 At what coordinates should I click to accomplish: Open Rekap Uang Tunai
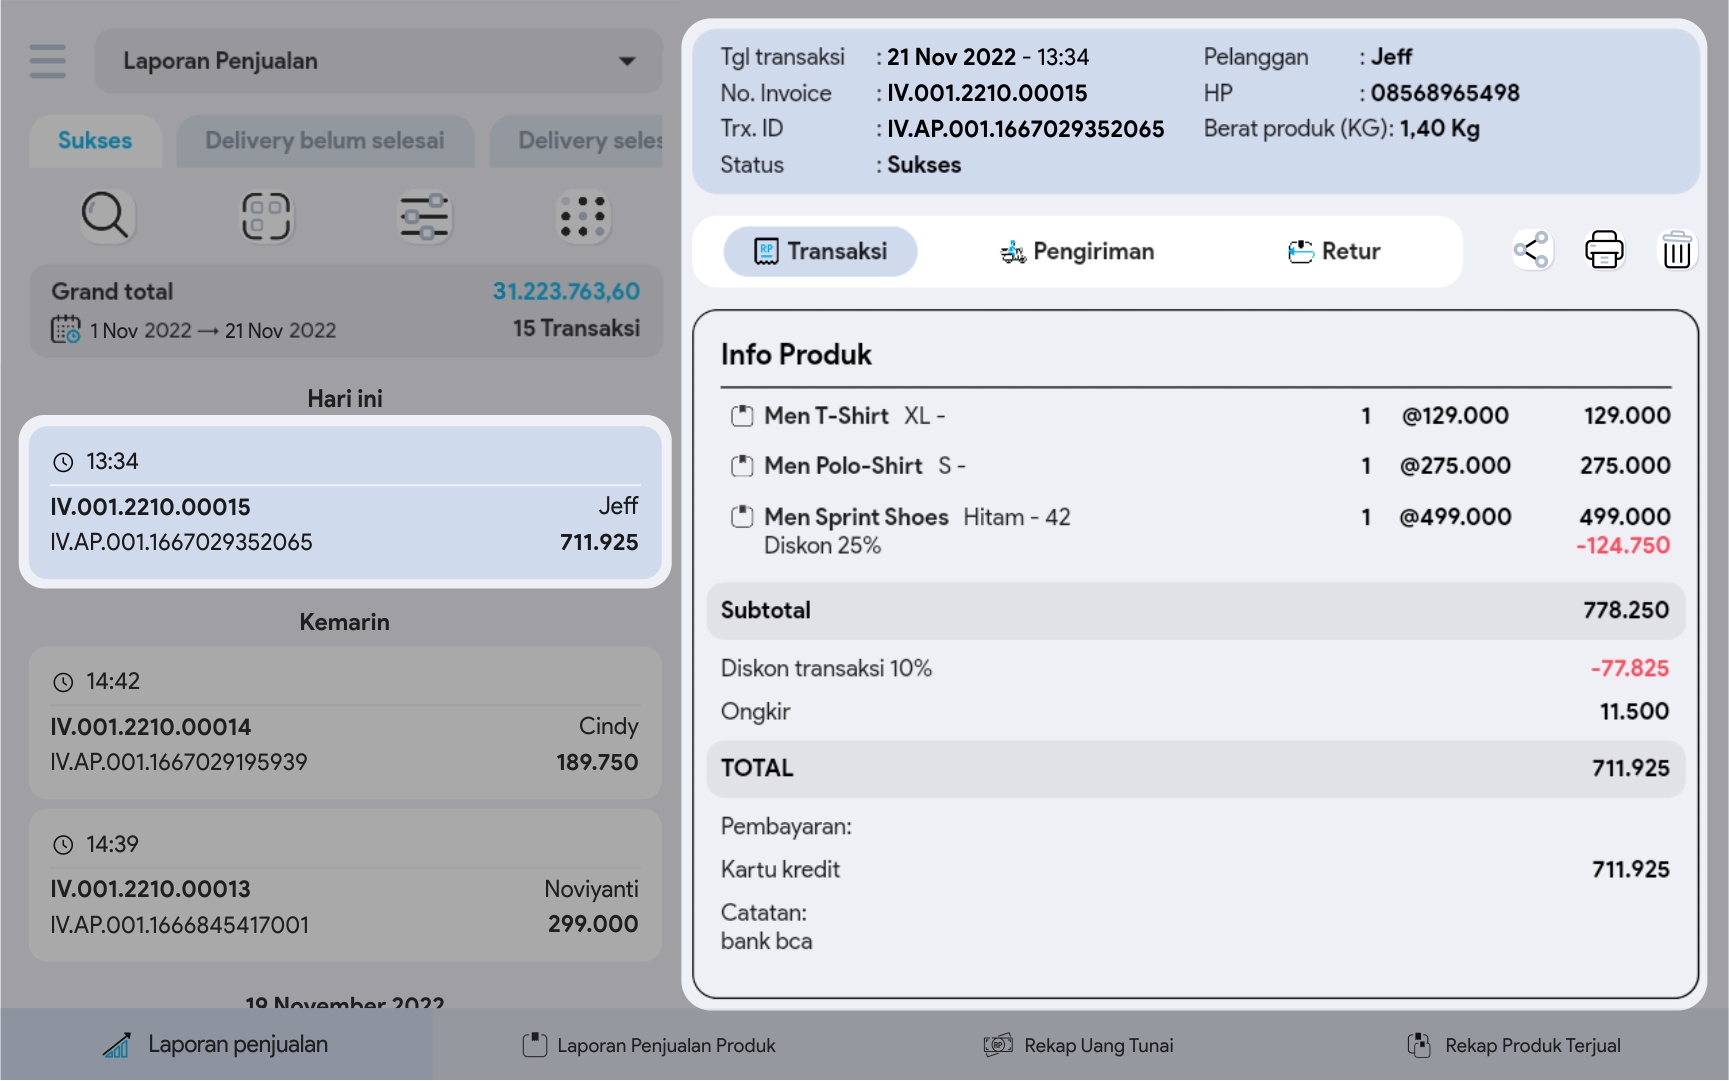pyautogui.click(x=1079, y=1045)
